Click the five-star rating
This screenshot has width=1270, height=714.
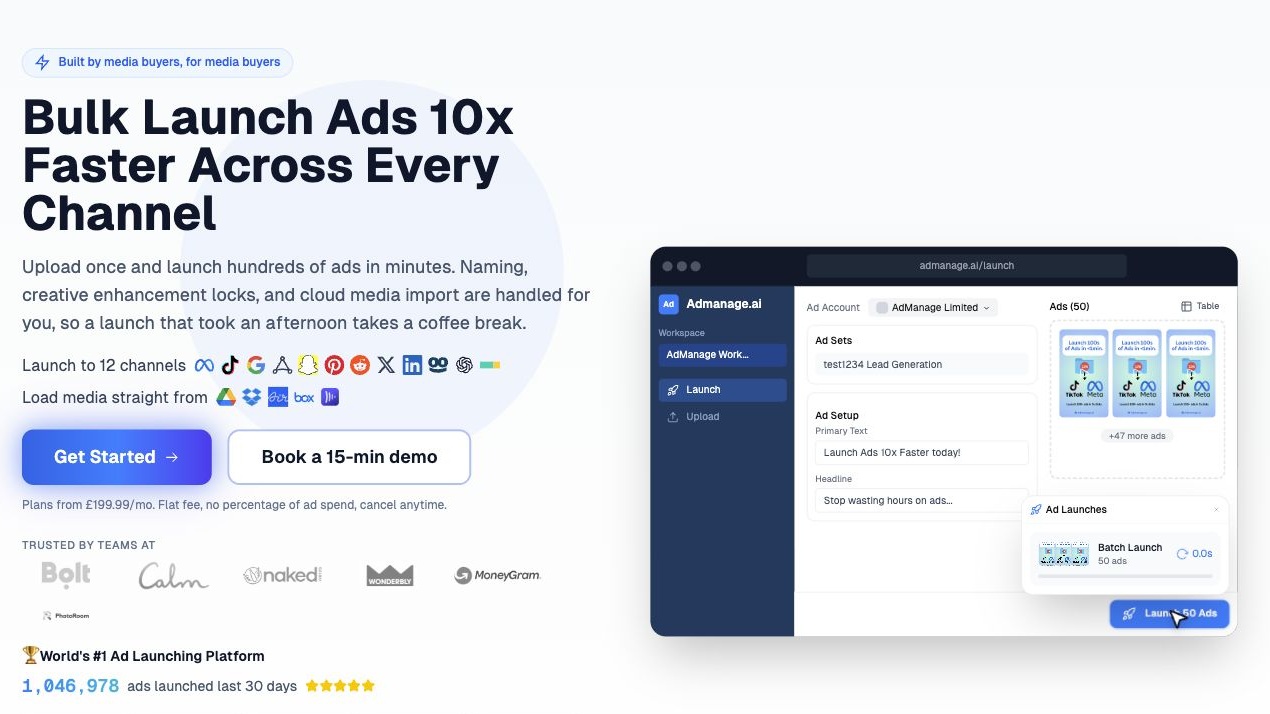[x=340, y=686]
